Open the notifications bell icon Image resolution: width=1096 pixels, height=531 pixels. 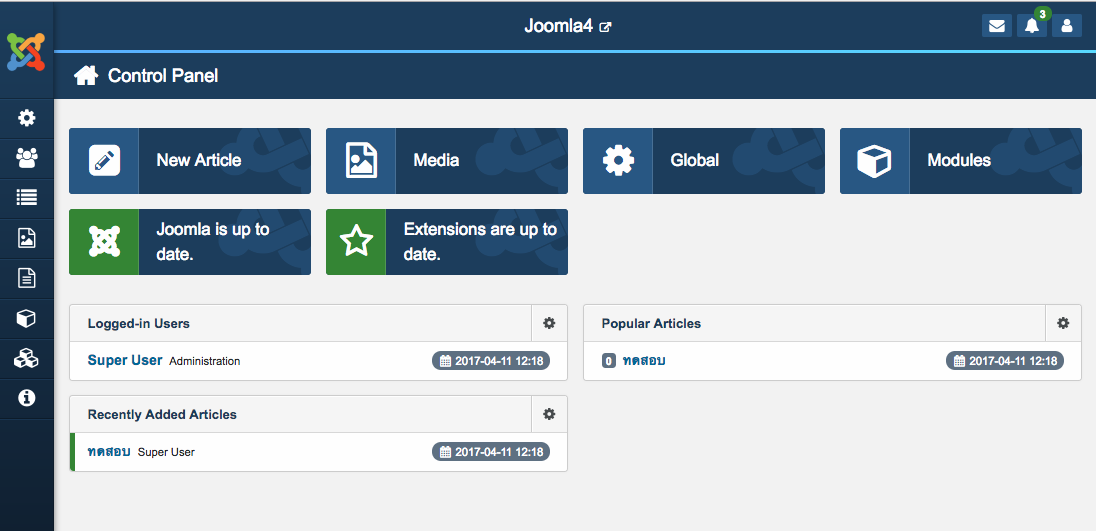point(1032,26)
